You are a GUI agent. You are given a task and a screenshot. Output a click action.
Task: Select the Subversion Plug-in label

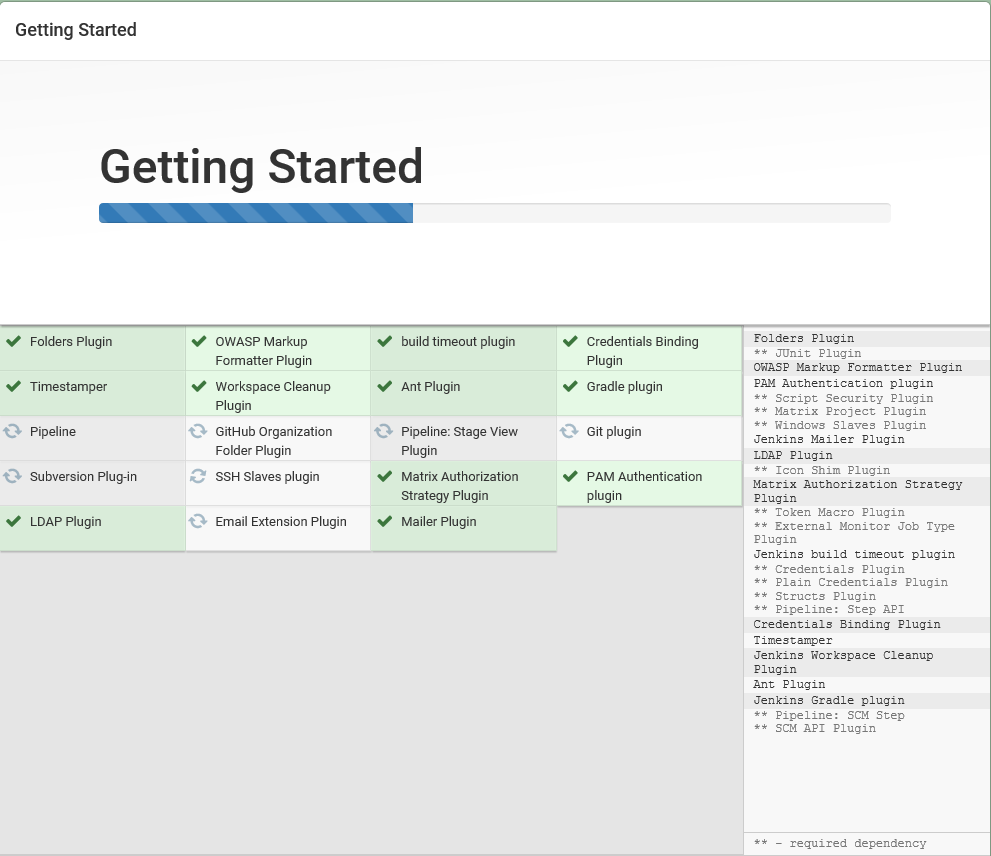(83, 476)
